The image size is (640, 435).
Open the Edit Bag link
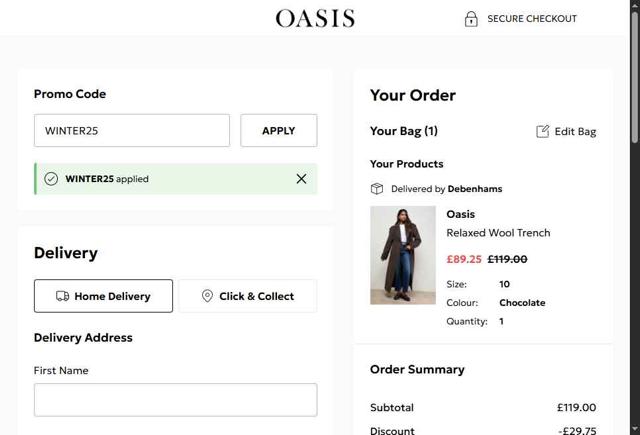coord(575,131)
